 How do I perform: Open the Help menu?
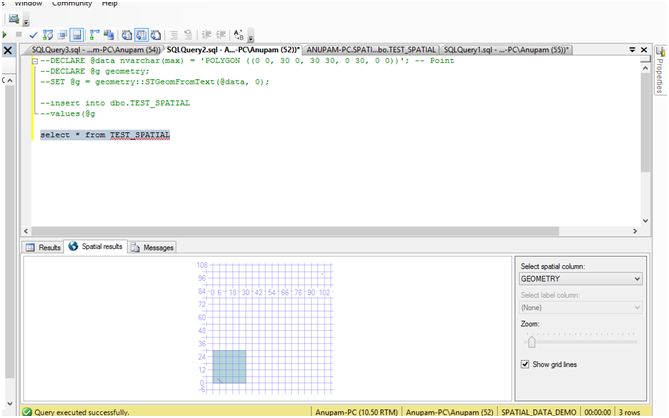[110, 4]
